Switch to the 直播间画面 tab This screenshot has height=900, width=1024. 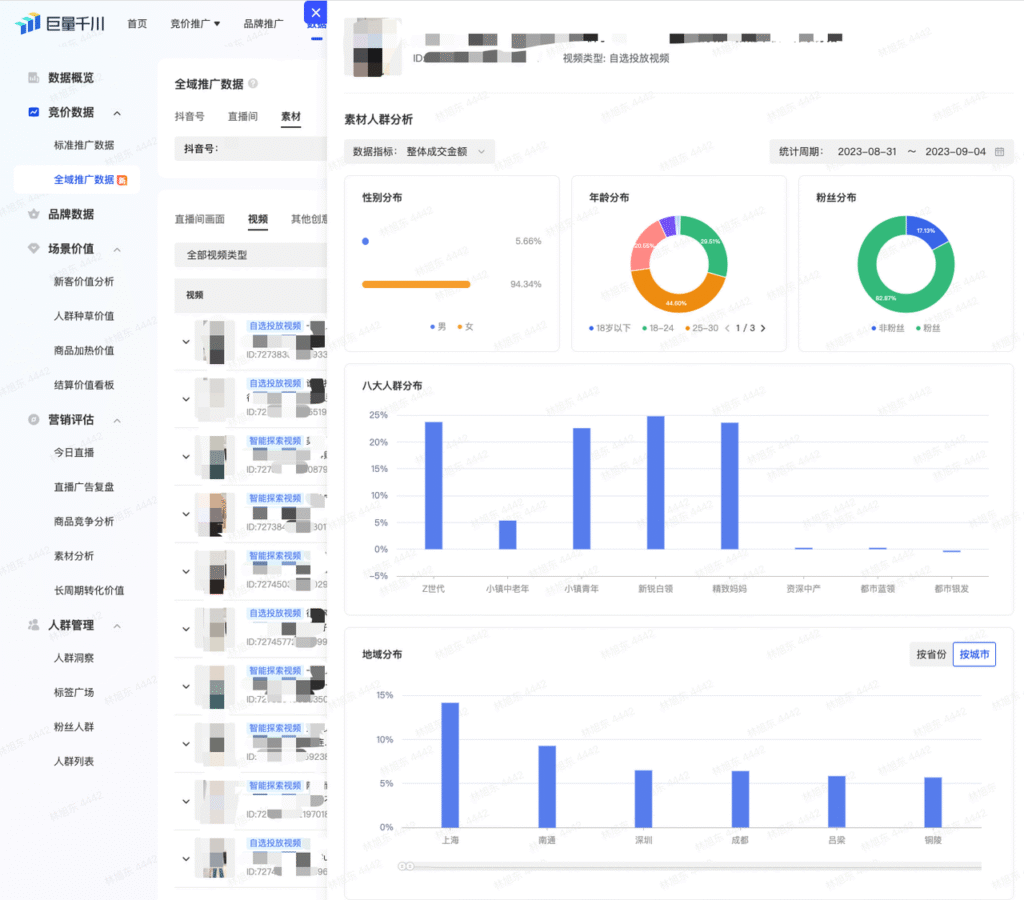[x=199, y=219]
